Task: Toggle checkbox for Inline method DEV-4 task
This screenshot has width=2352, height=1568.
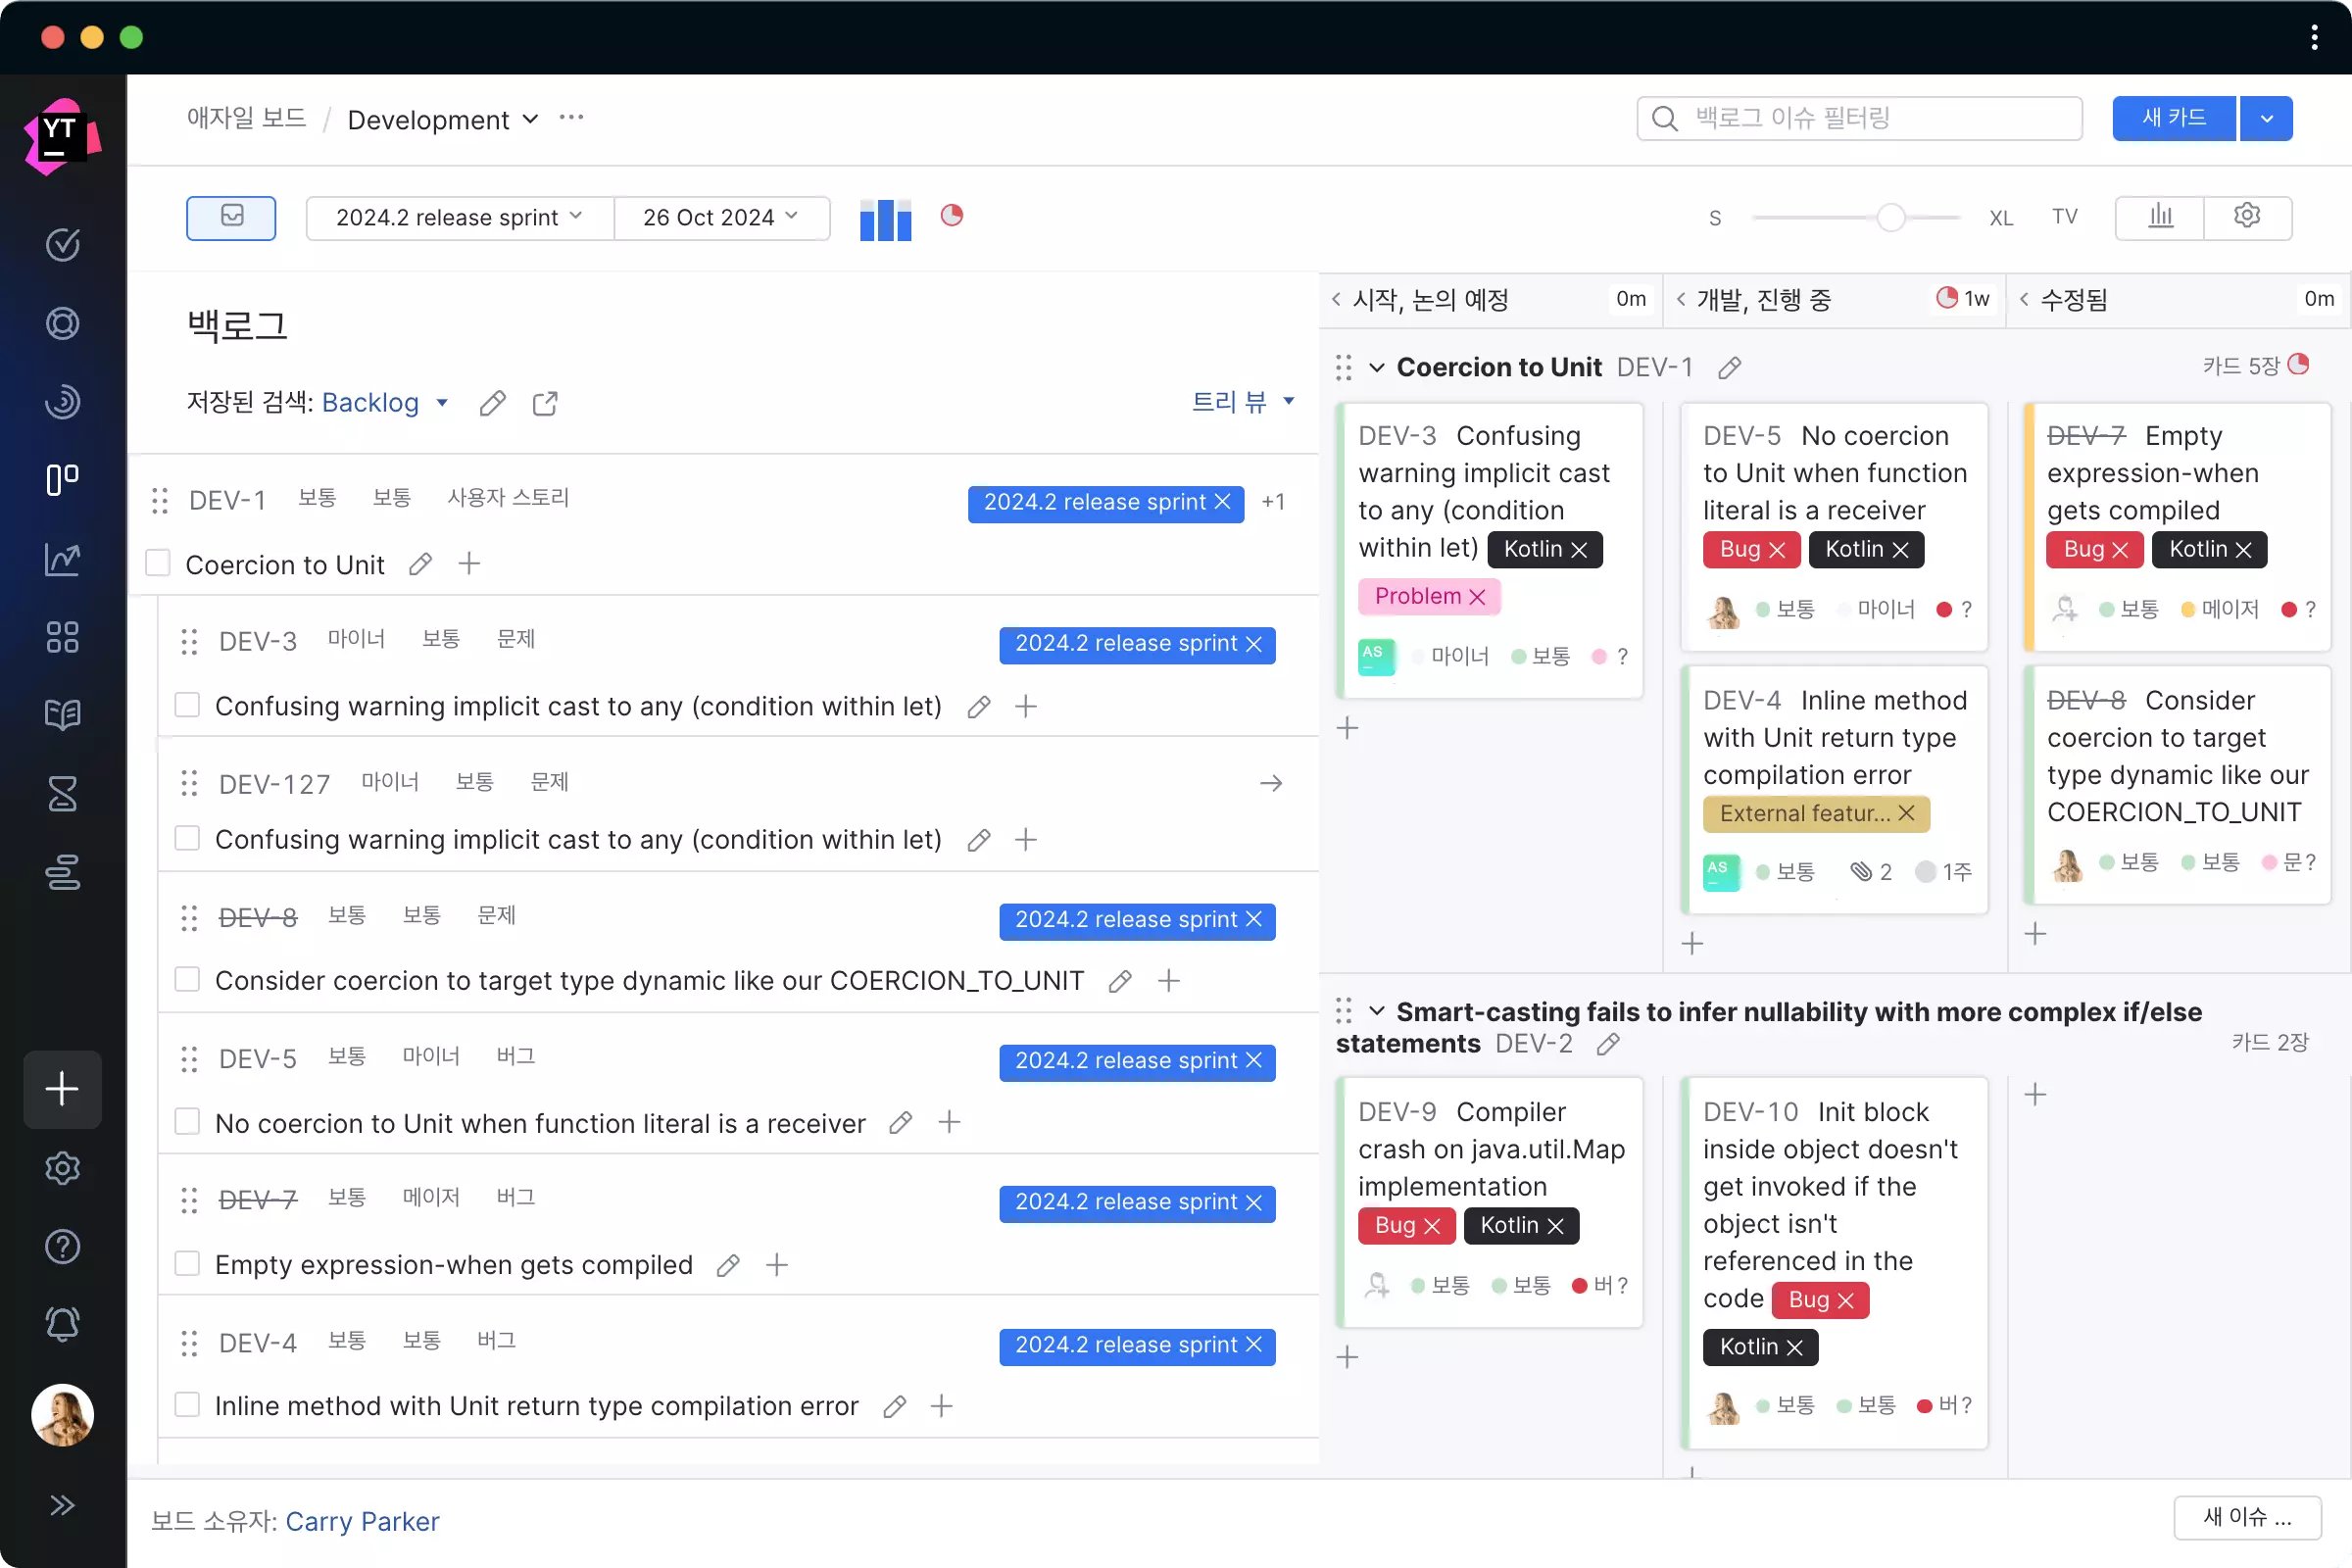Action: (187, 1405)
